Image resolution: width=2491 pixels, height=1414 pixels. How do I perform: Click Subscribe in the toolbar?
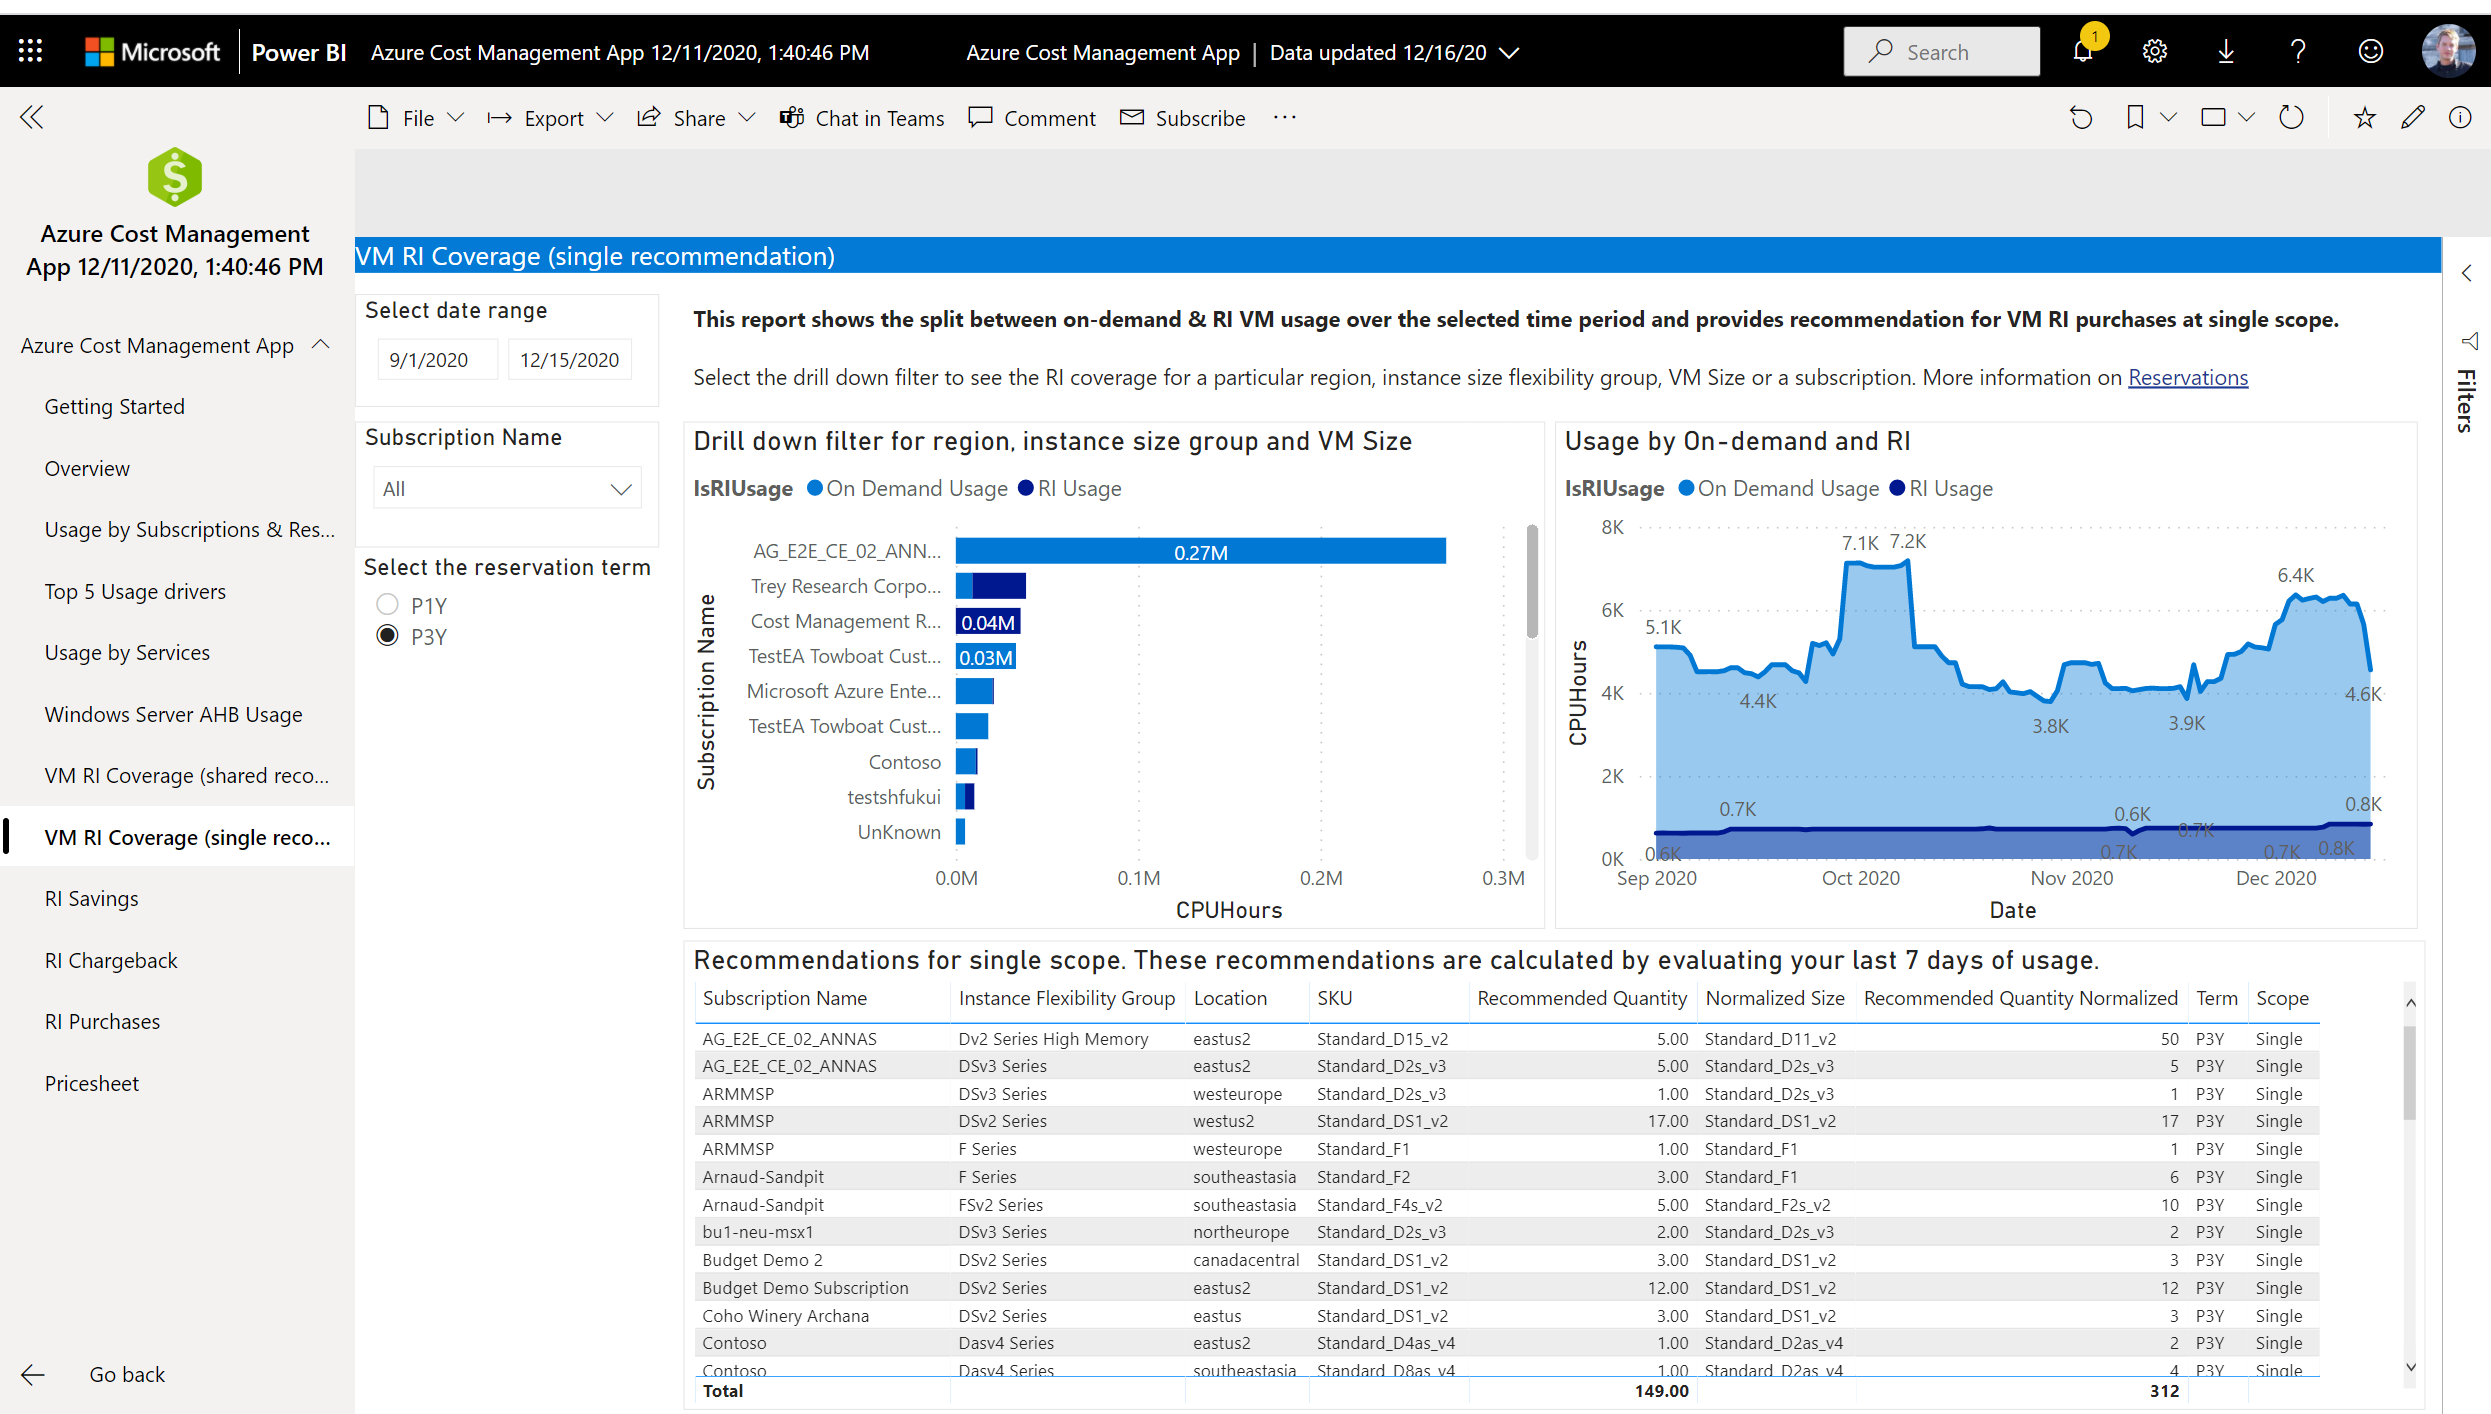click(x=1183, y=118)
